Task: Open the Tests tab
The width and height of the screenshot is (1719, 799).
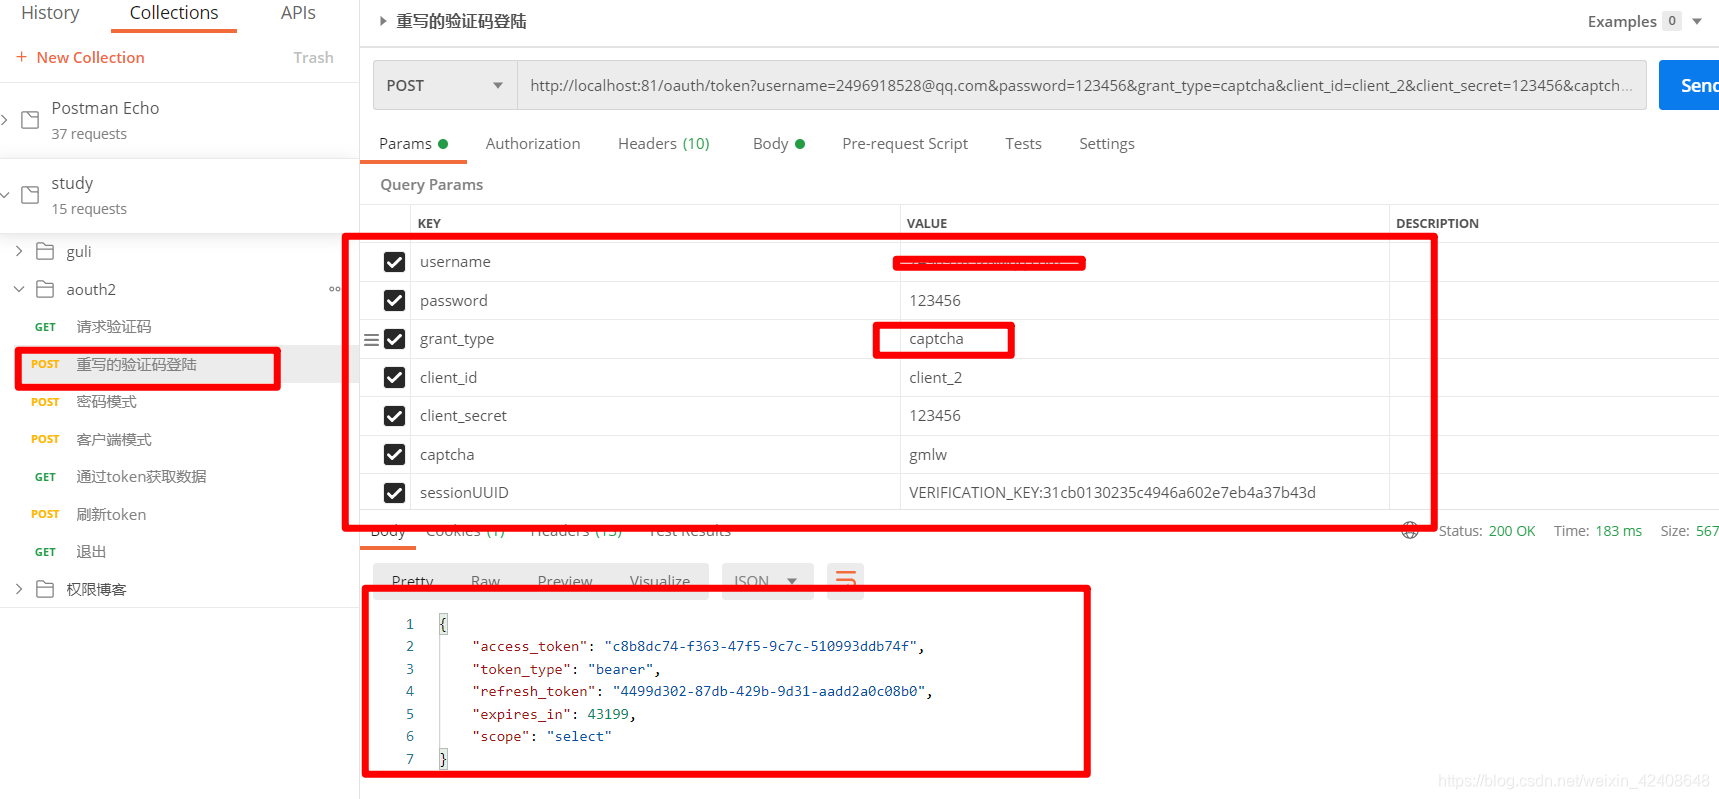Action: click(1023, 144)
